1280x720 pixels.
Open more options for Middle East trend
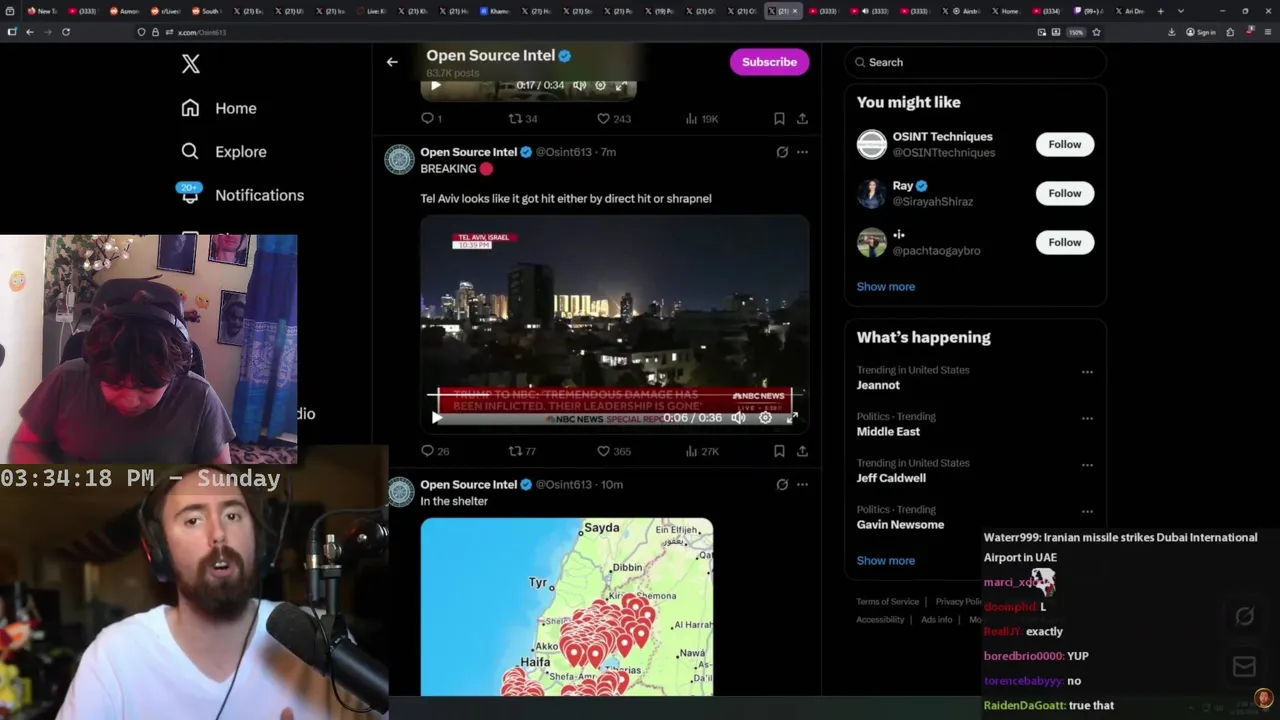point(1087,418)
